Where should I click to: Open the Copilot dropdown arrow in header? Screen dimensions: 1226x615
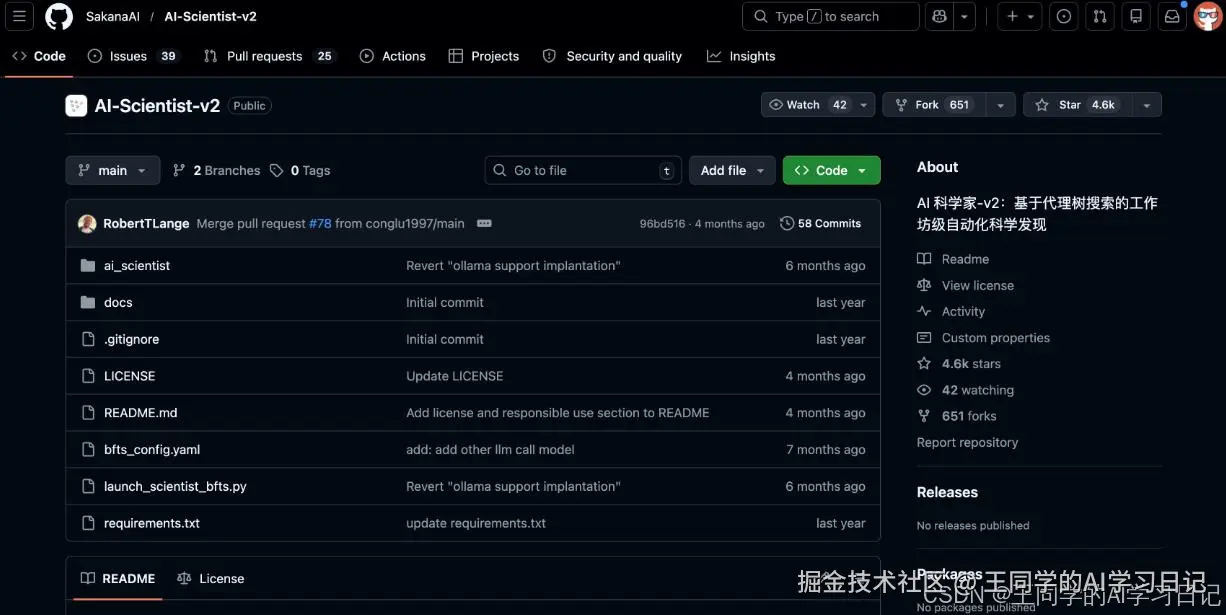[964, 16]
